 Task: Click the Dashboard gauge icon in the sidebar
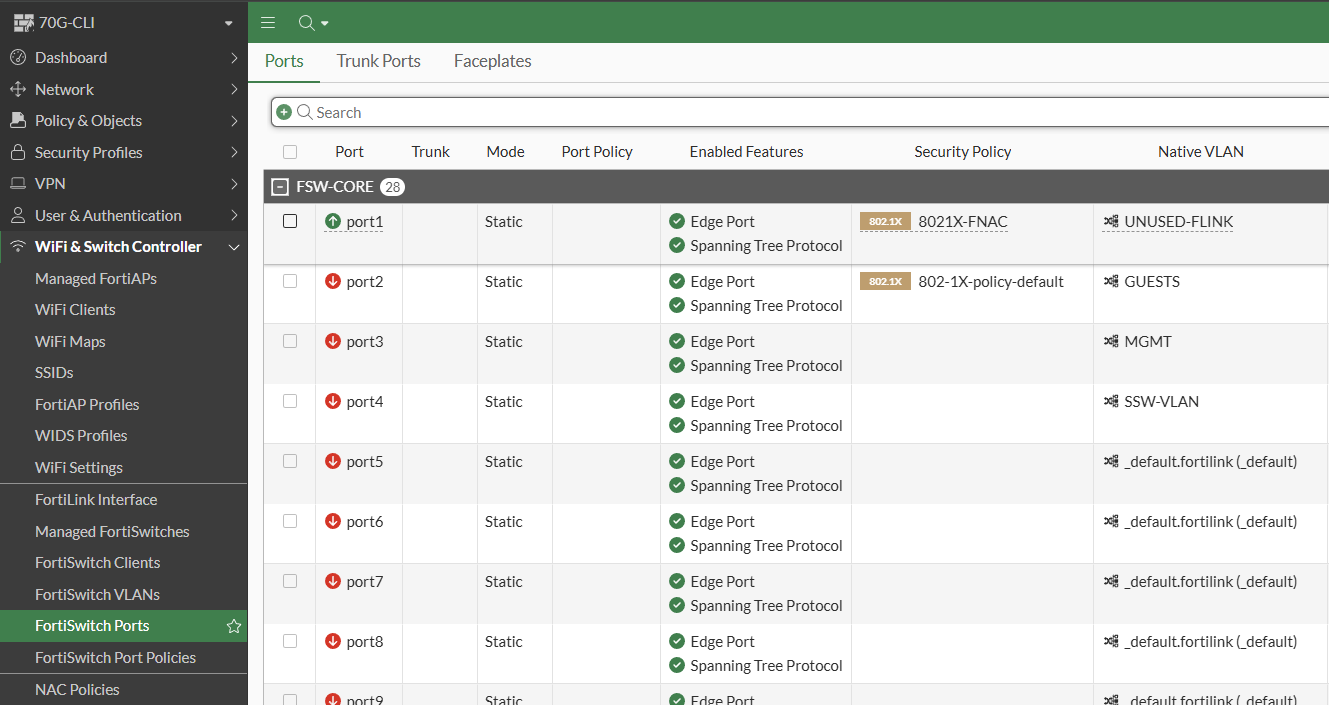coord(17,58)
